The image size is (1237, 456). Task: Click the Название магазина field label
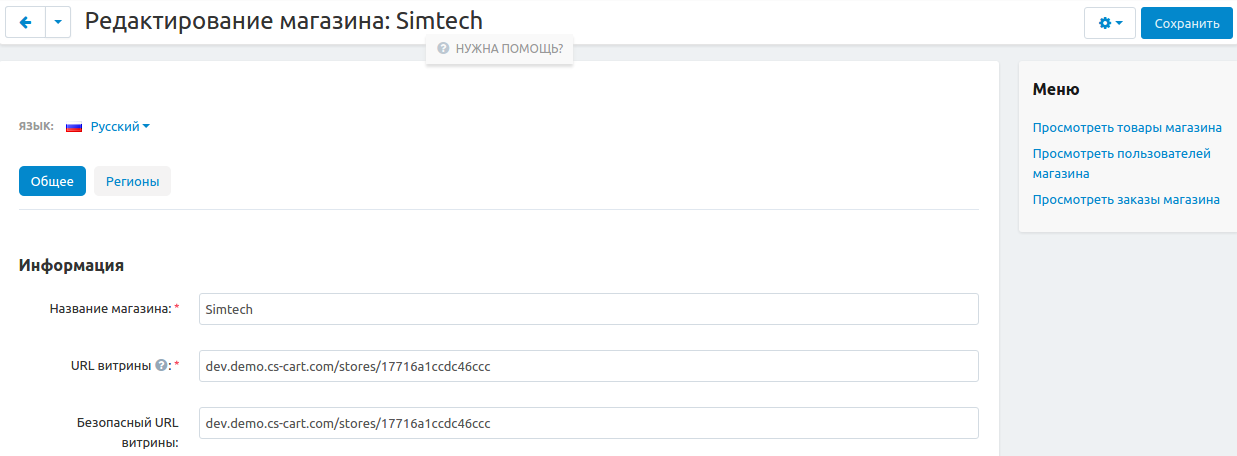click(110, 309)
